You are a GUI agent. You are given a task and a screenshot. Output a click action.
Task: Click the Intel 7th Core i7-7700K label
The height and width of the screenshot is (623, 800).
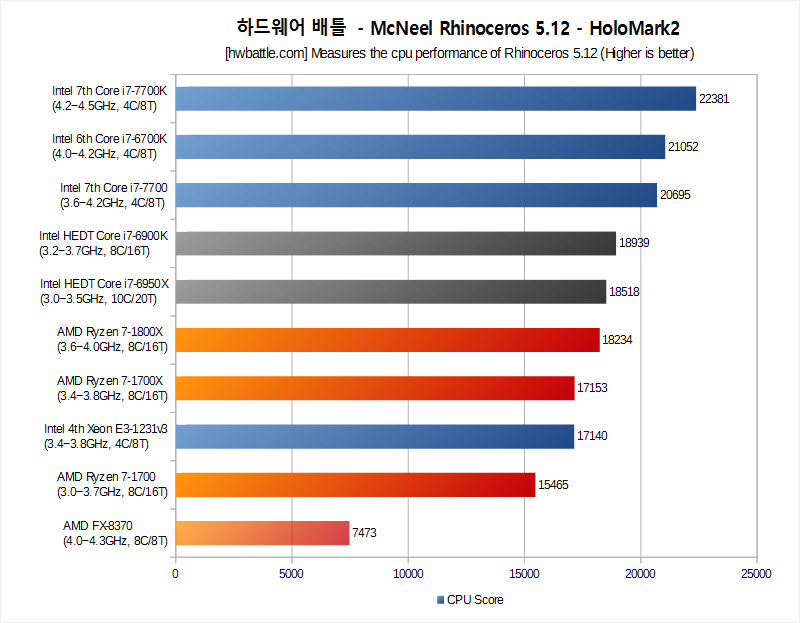109,98
